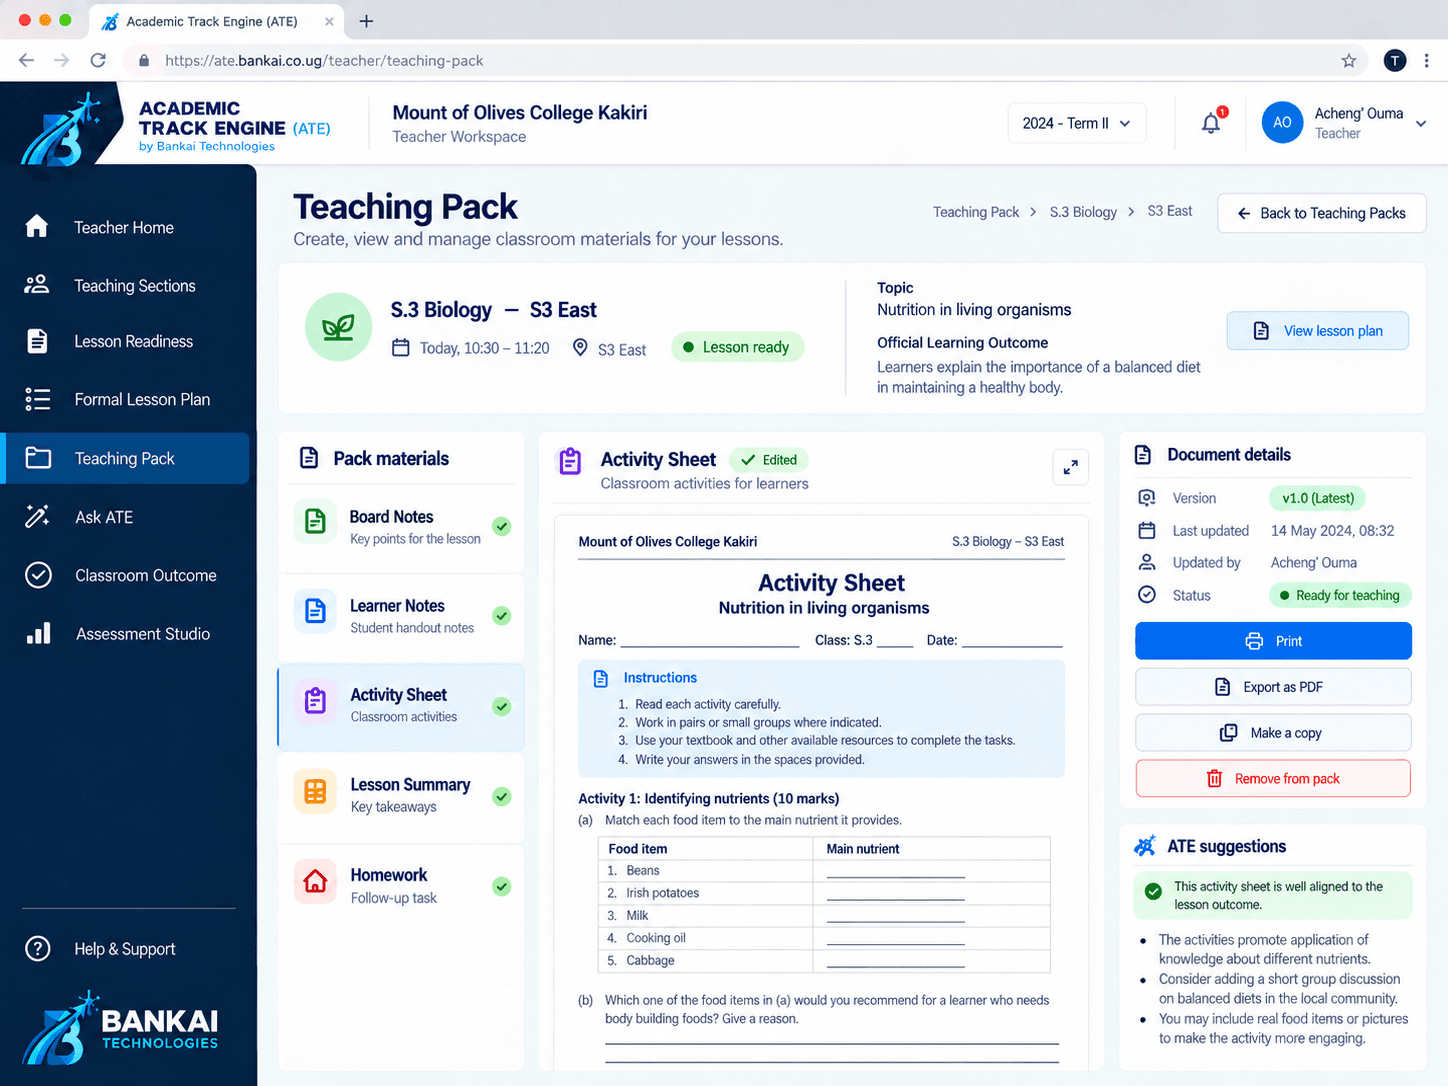Click the Help & Support question icon
Screen dimensions: 1448x1086
(37, 948)
